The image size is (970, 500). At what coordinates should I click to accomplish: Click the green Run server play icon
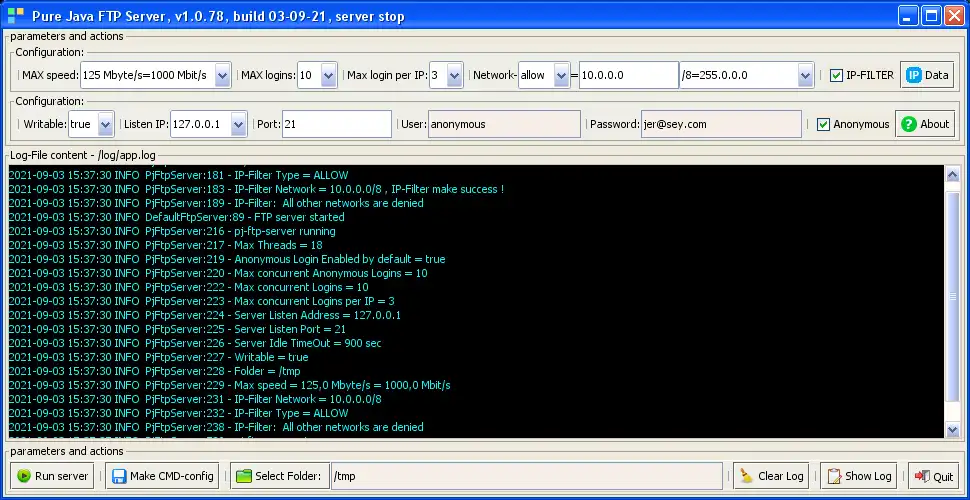[x=24, y=476]
